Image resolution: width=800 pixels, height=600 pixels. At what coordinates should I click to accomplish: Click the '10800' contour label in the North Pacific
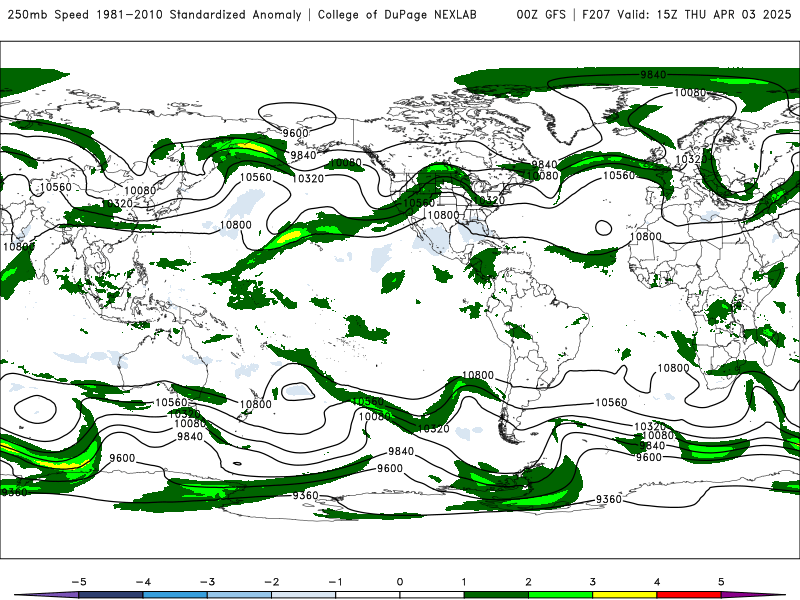[236, 225]
